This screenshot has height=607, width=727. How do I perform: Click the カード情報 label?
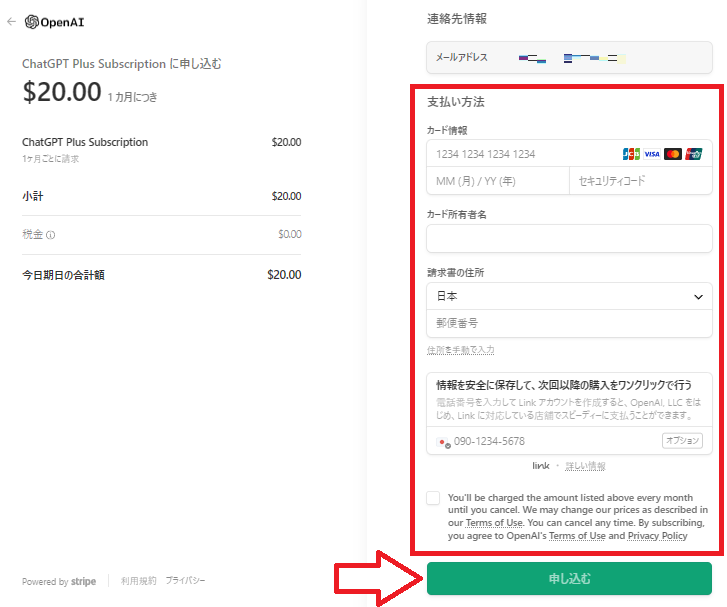[x=447, y=131]
